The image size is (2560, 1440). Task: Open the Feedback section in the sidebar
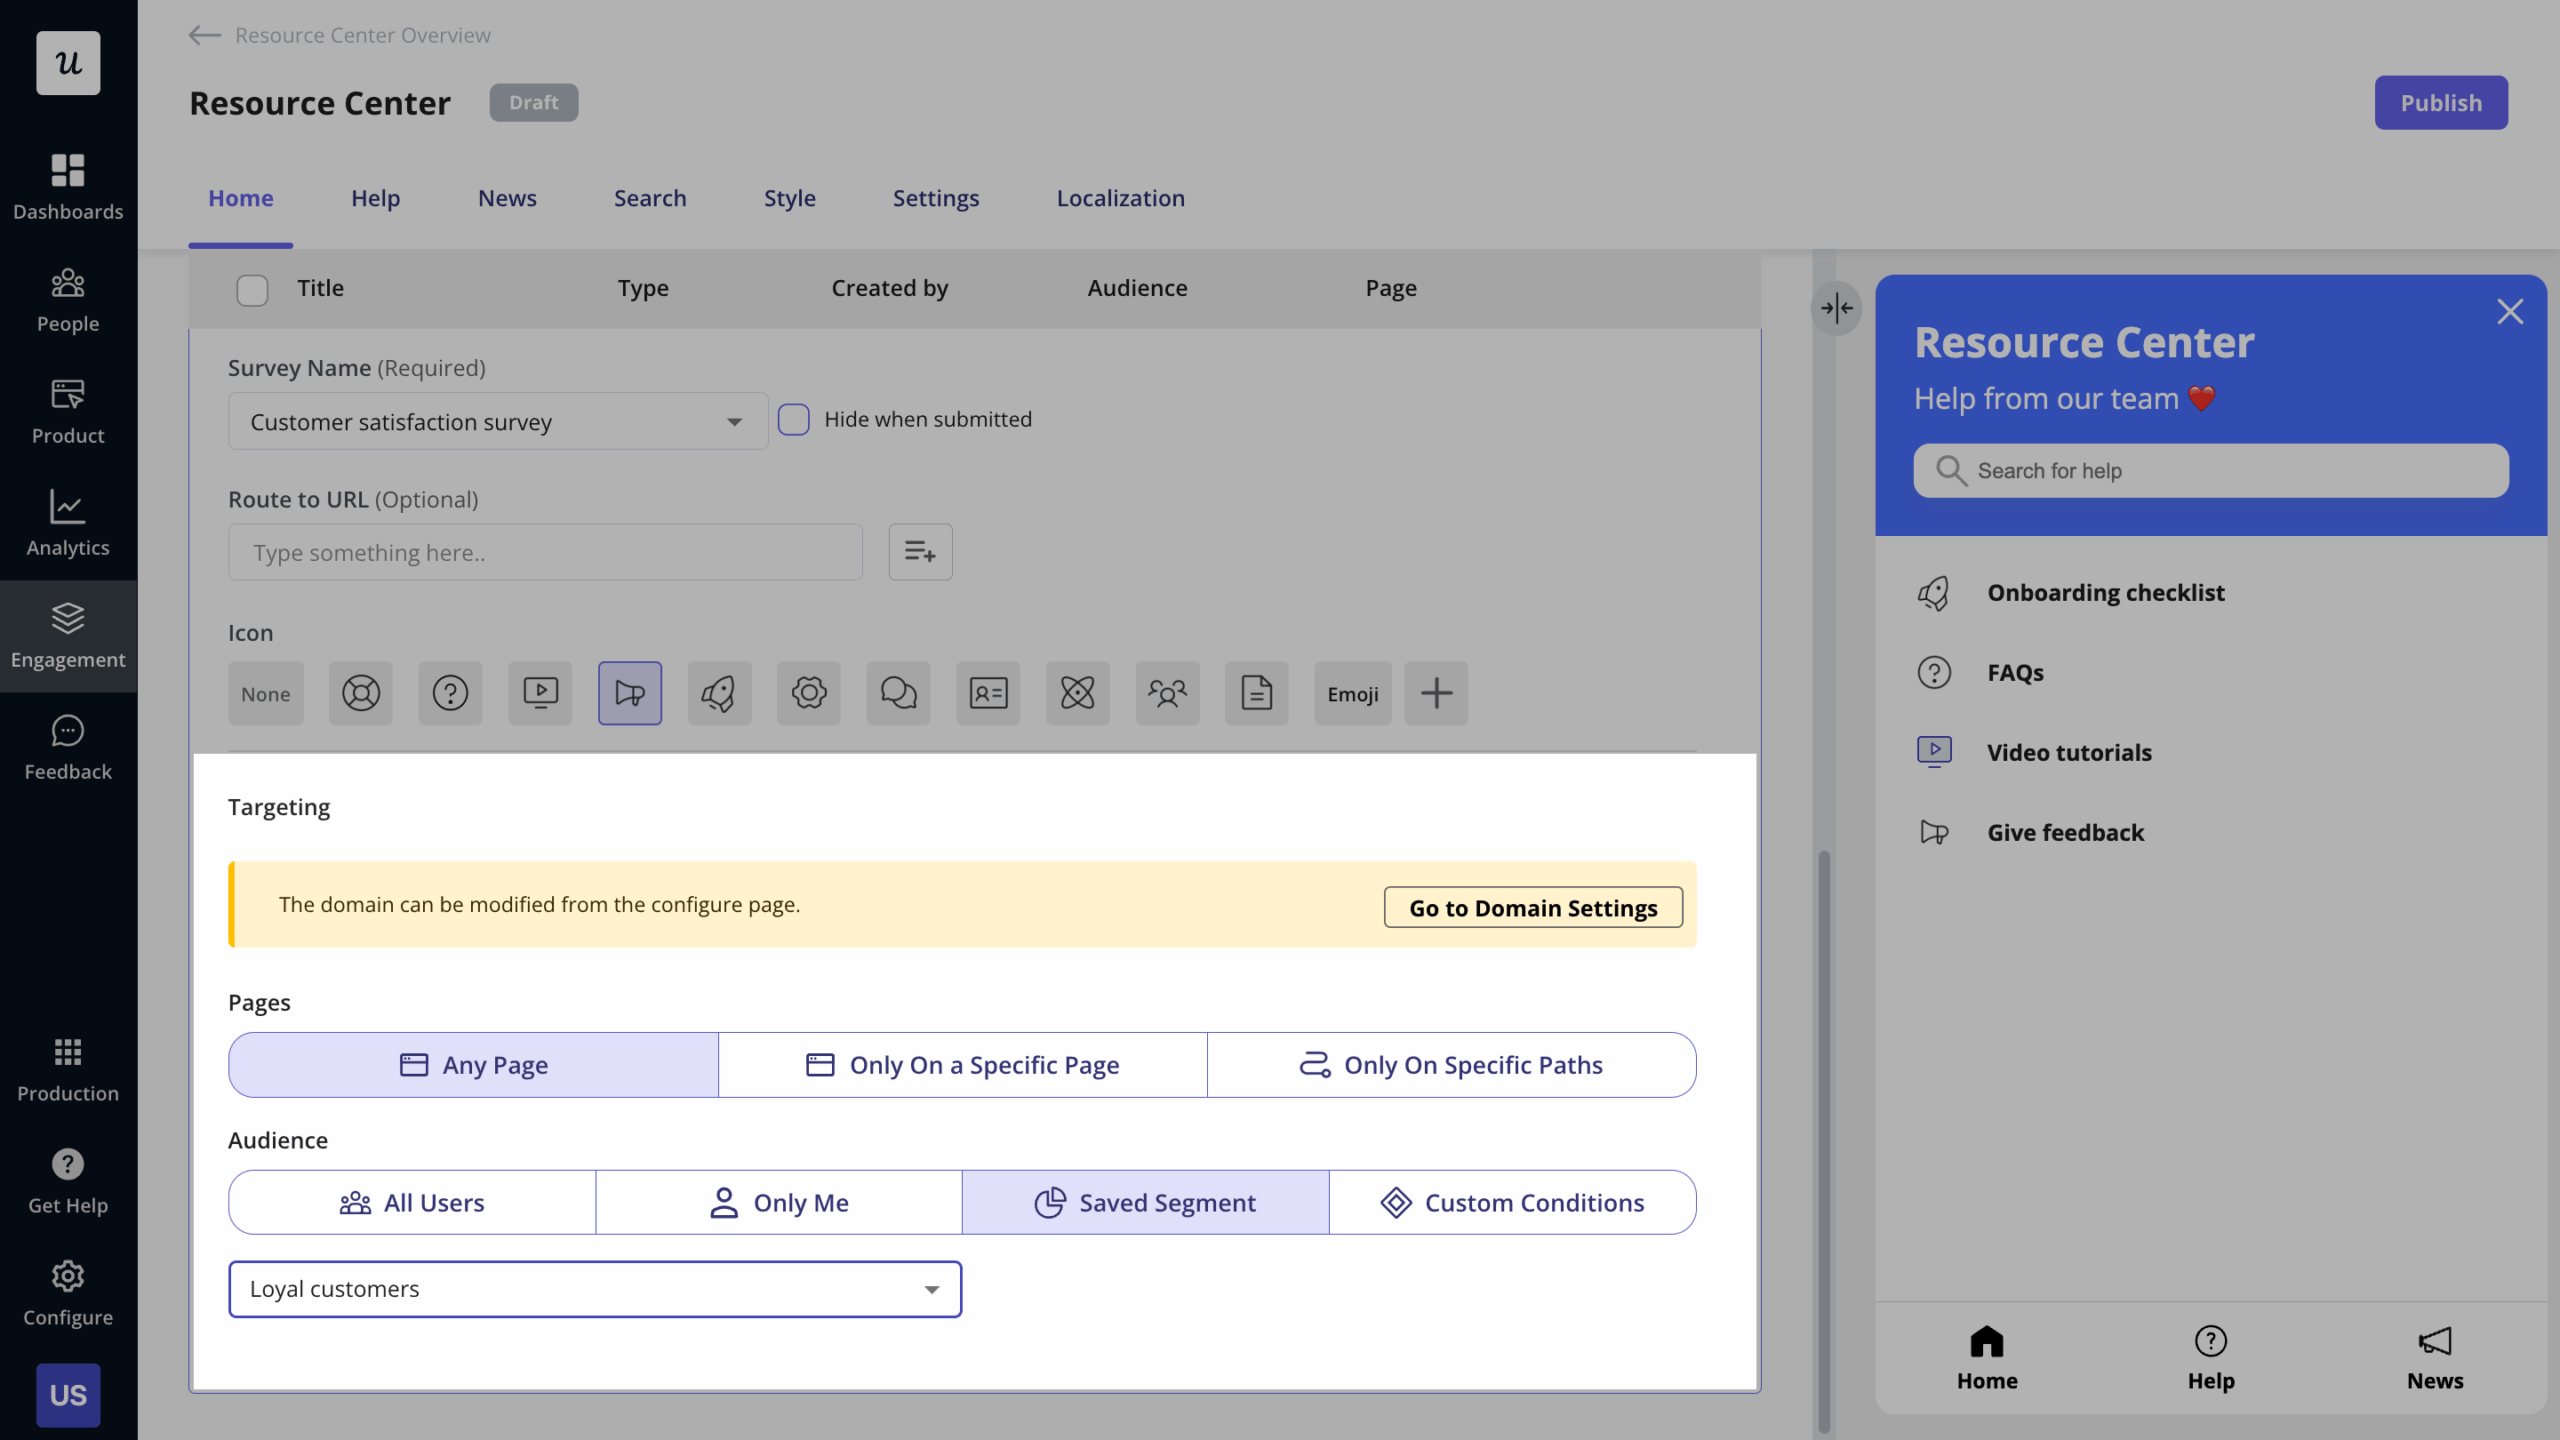pyautogui.click(x=67, y=747)
